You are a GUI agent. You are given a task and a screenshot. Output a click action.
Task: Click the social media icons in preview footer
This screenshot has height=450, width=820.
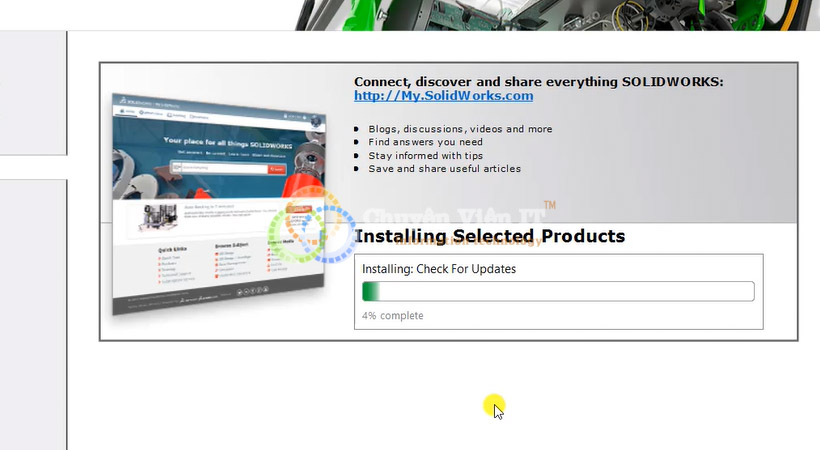[x=252, y=292]
